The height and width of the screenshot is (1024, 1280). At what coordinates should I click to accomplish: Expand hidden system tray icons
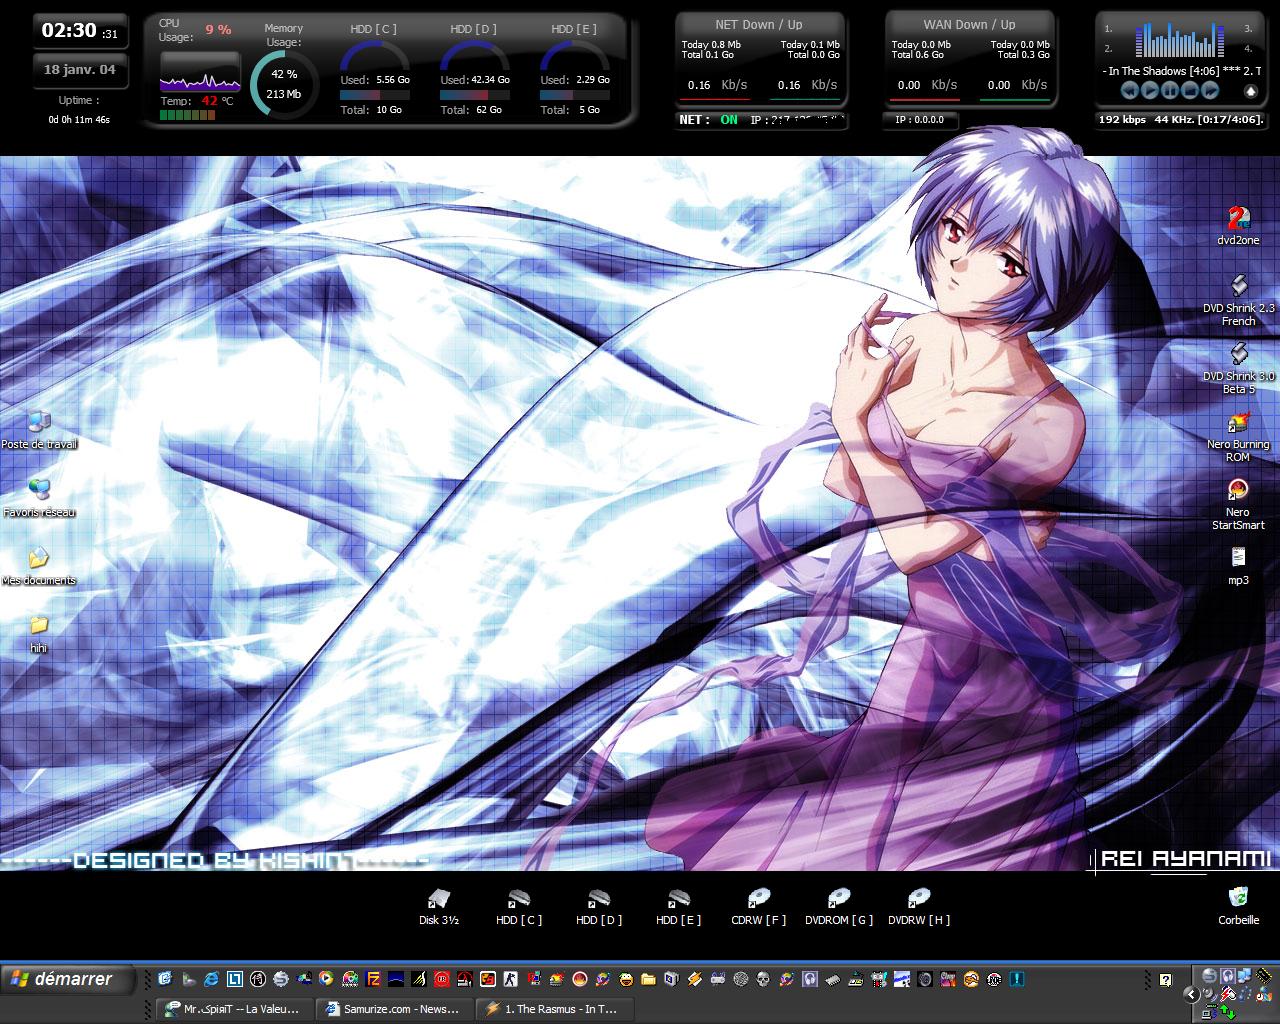point(1191,994)
